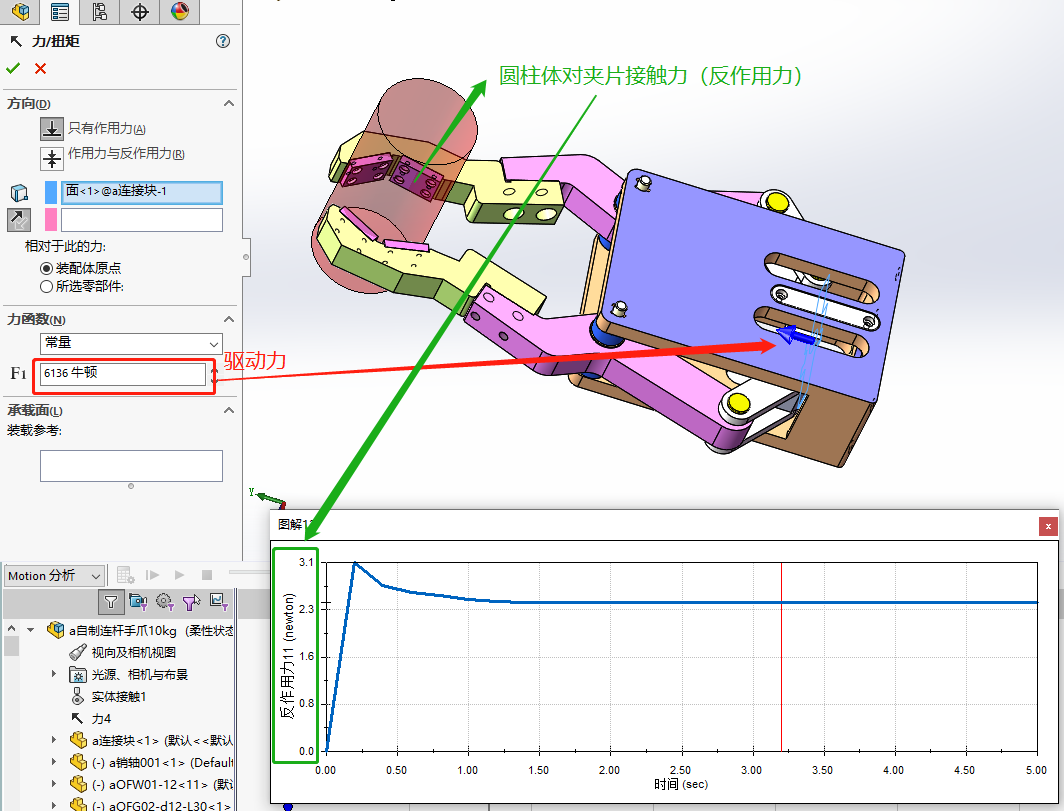Viewport: 1064px width, 811px height.
Task: Toggle the no-filter funnel icon
Action: click(111, 601)
